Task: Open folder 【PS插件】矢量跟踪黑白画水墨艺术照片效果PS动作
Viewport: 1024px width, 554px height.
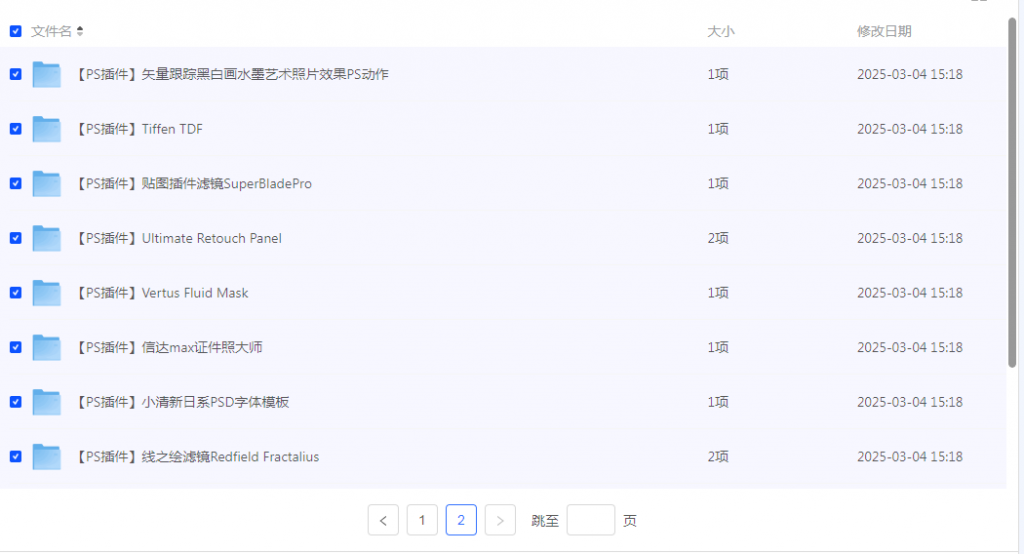Action: 231,74
